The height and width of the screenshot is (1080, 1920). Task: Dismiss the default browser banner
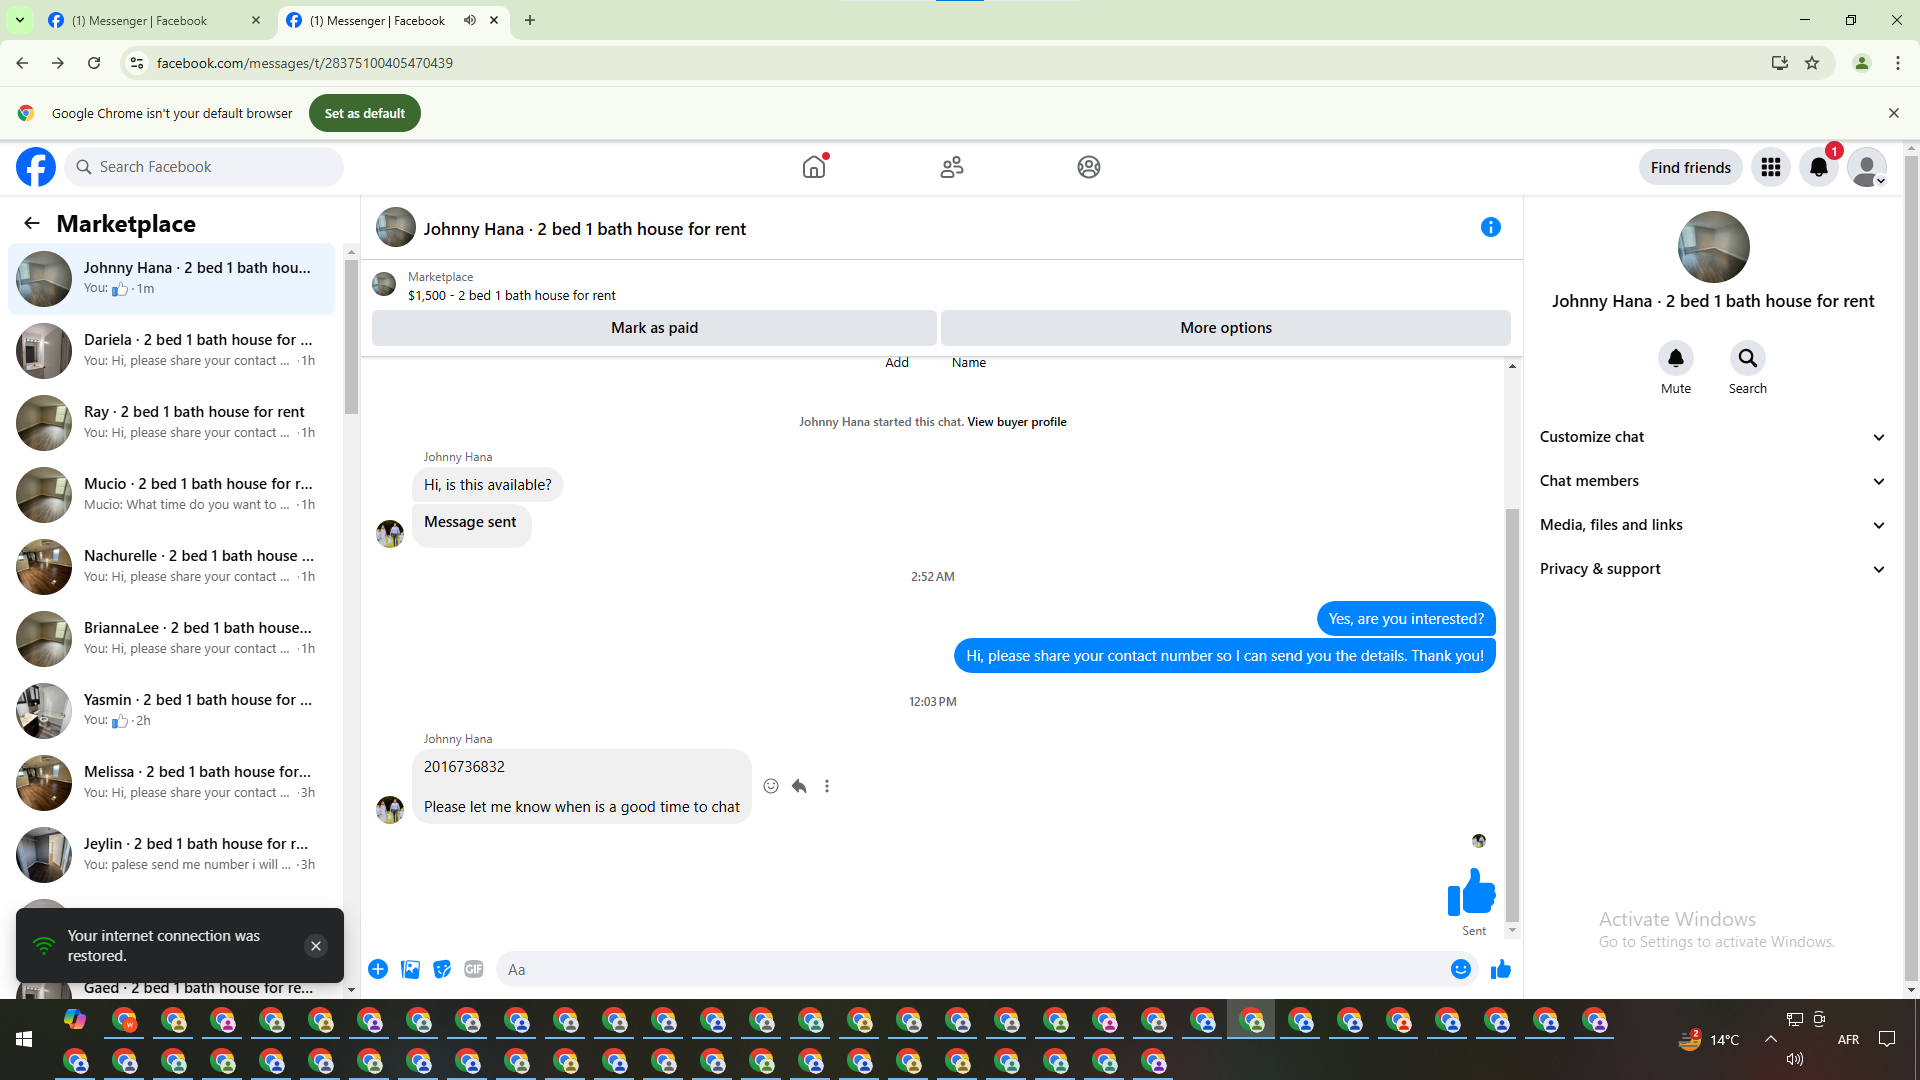click(x=1894, y=113)
